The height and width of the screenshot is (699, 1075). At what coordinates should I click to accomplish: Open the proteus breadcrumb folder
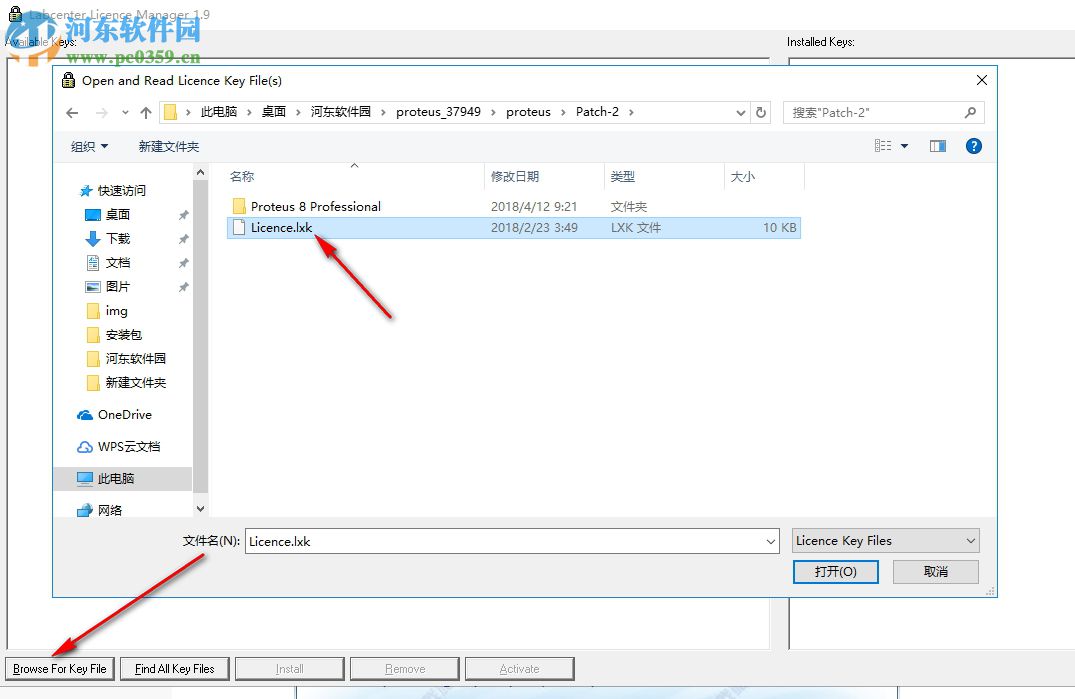(x=529, y=112)
